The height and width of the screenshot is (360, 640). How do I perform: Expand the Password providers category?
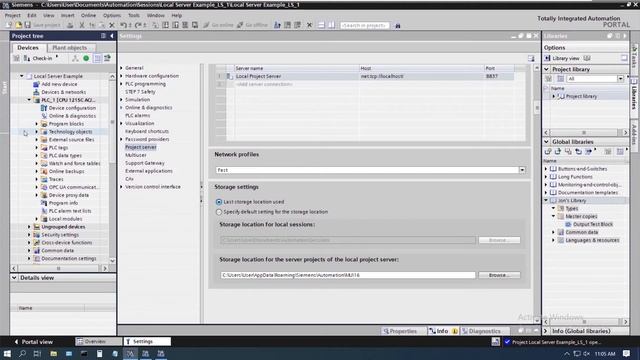(x=121, y=139)
